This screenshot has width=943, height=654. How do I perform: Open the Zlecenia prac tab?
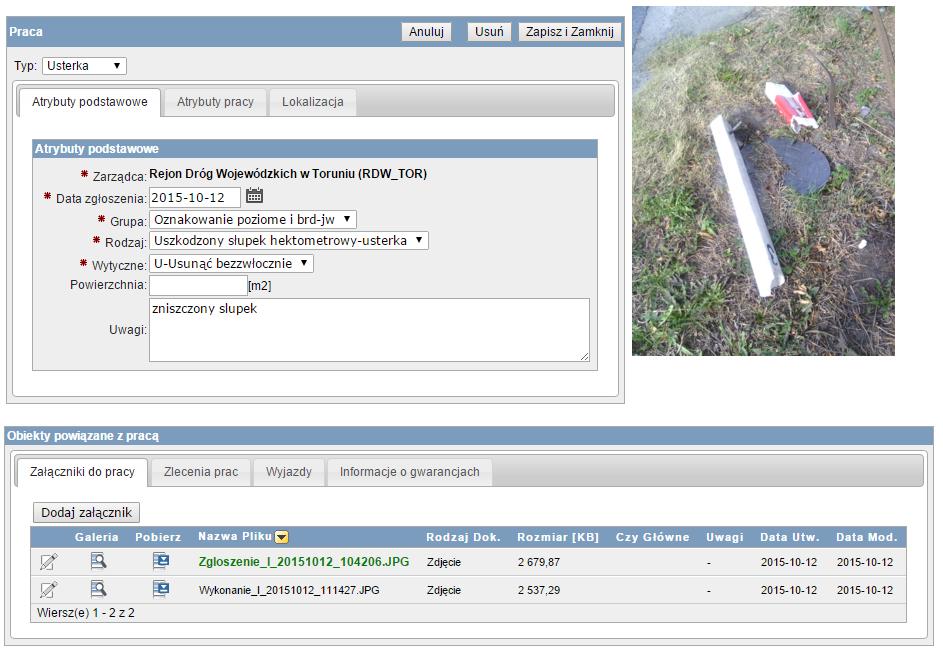(x=201, y=472)
